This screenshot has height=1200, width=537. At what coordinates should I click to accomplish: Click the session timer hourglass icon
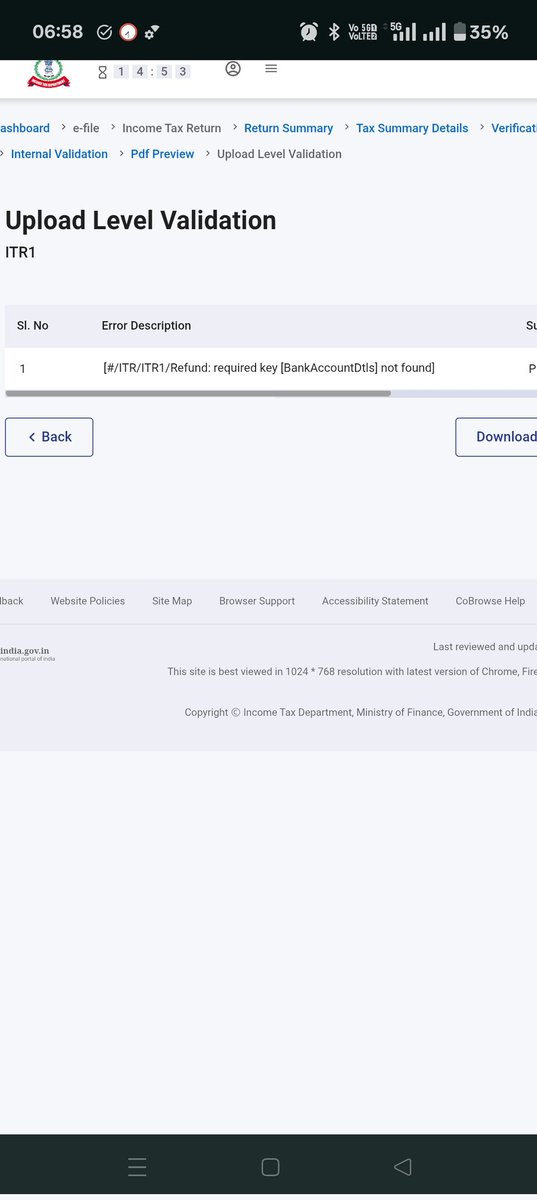(x=102, y=72)
